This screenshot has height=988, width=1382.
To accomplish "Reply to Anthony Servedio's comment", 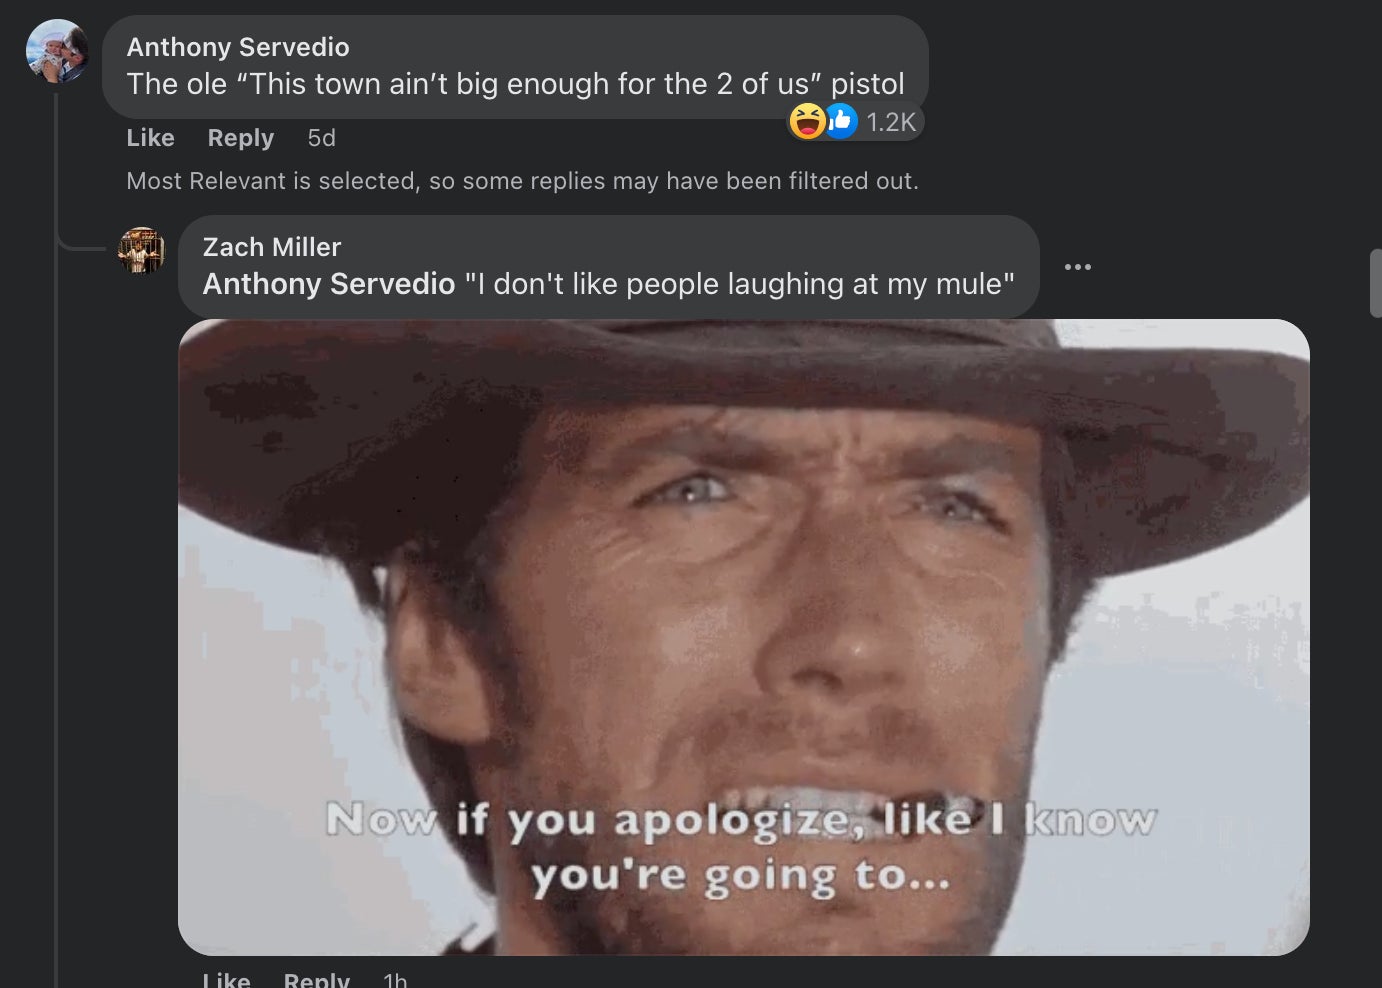I will pos(241,138).
